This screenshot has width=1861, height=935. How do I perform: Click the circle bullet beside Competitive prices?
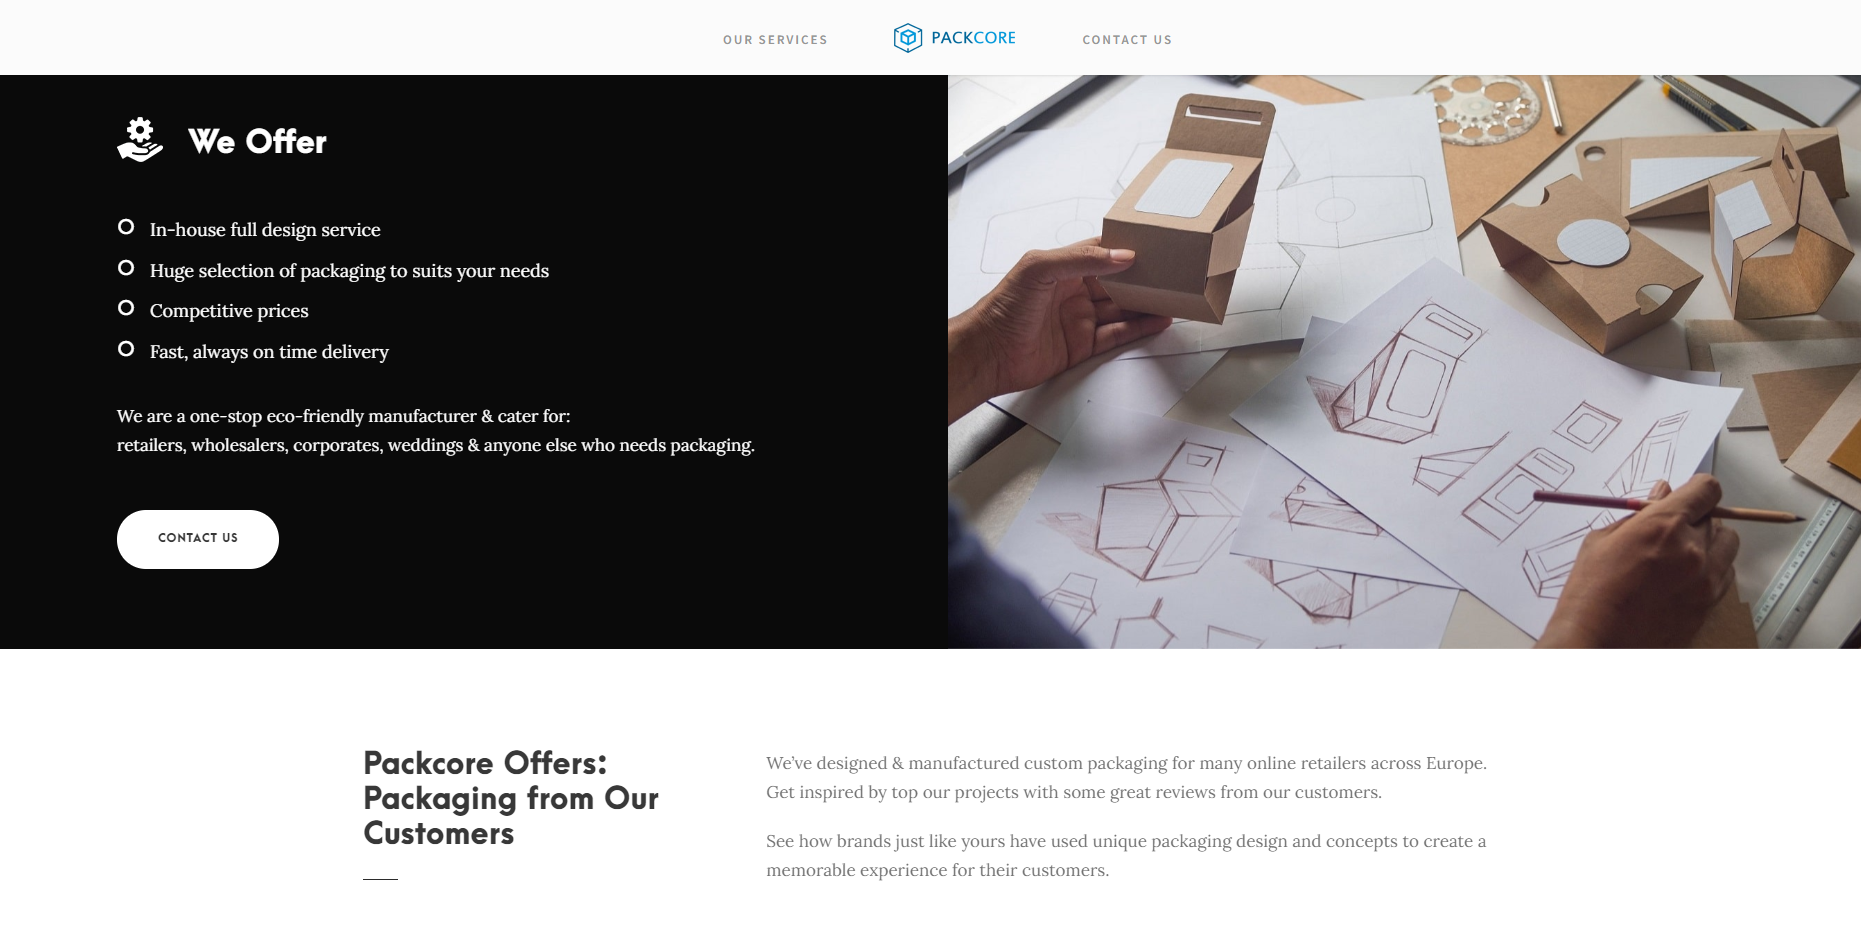pos(126,308)
